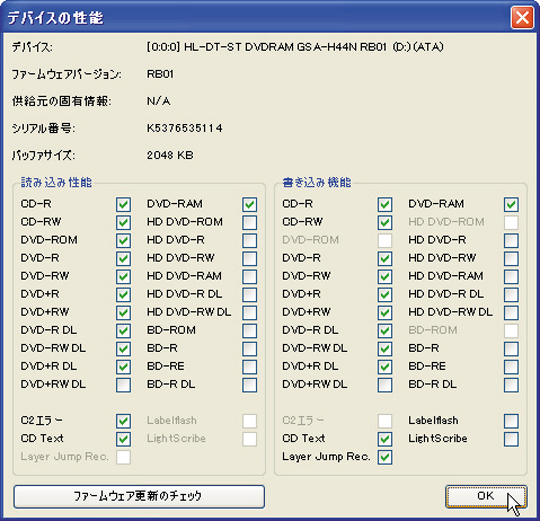Toggle the DVD-RAM checkbox under 書き込み機能
The height and width of the screenshot is (521, 540).
click(x=511, y=204)
